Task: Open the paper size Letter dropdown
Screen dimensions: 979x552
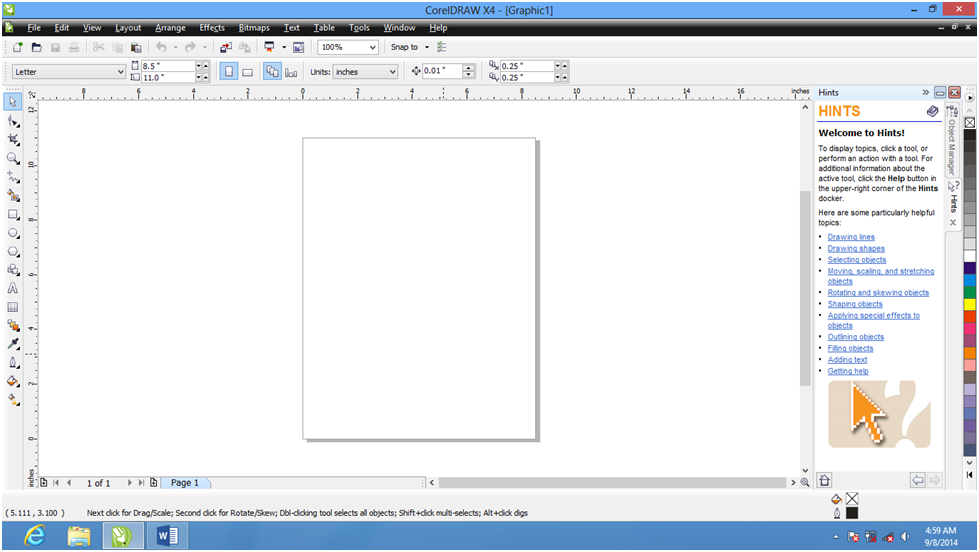Action: tap(121, 72)
